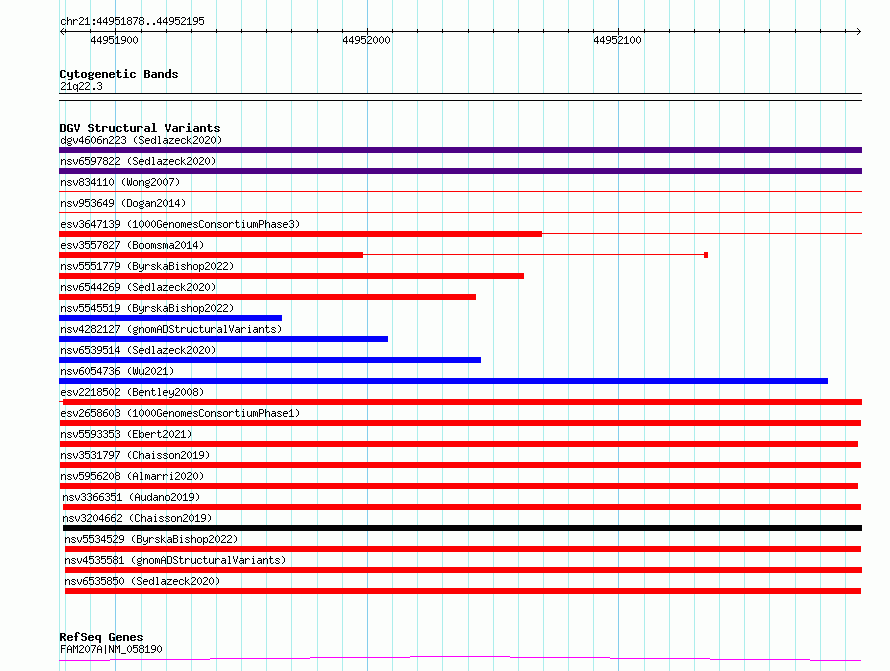
Task: Click the dgv4606n223 (Sedlazeck2020) variant label
Action: click(141, 140)
